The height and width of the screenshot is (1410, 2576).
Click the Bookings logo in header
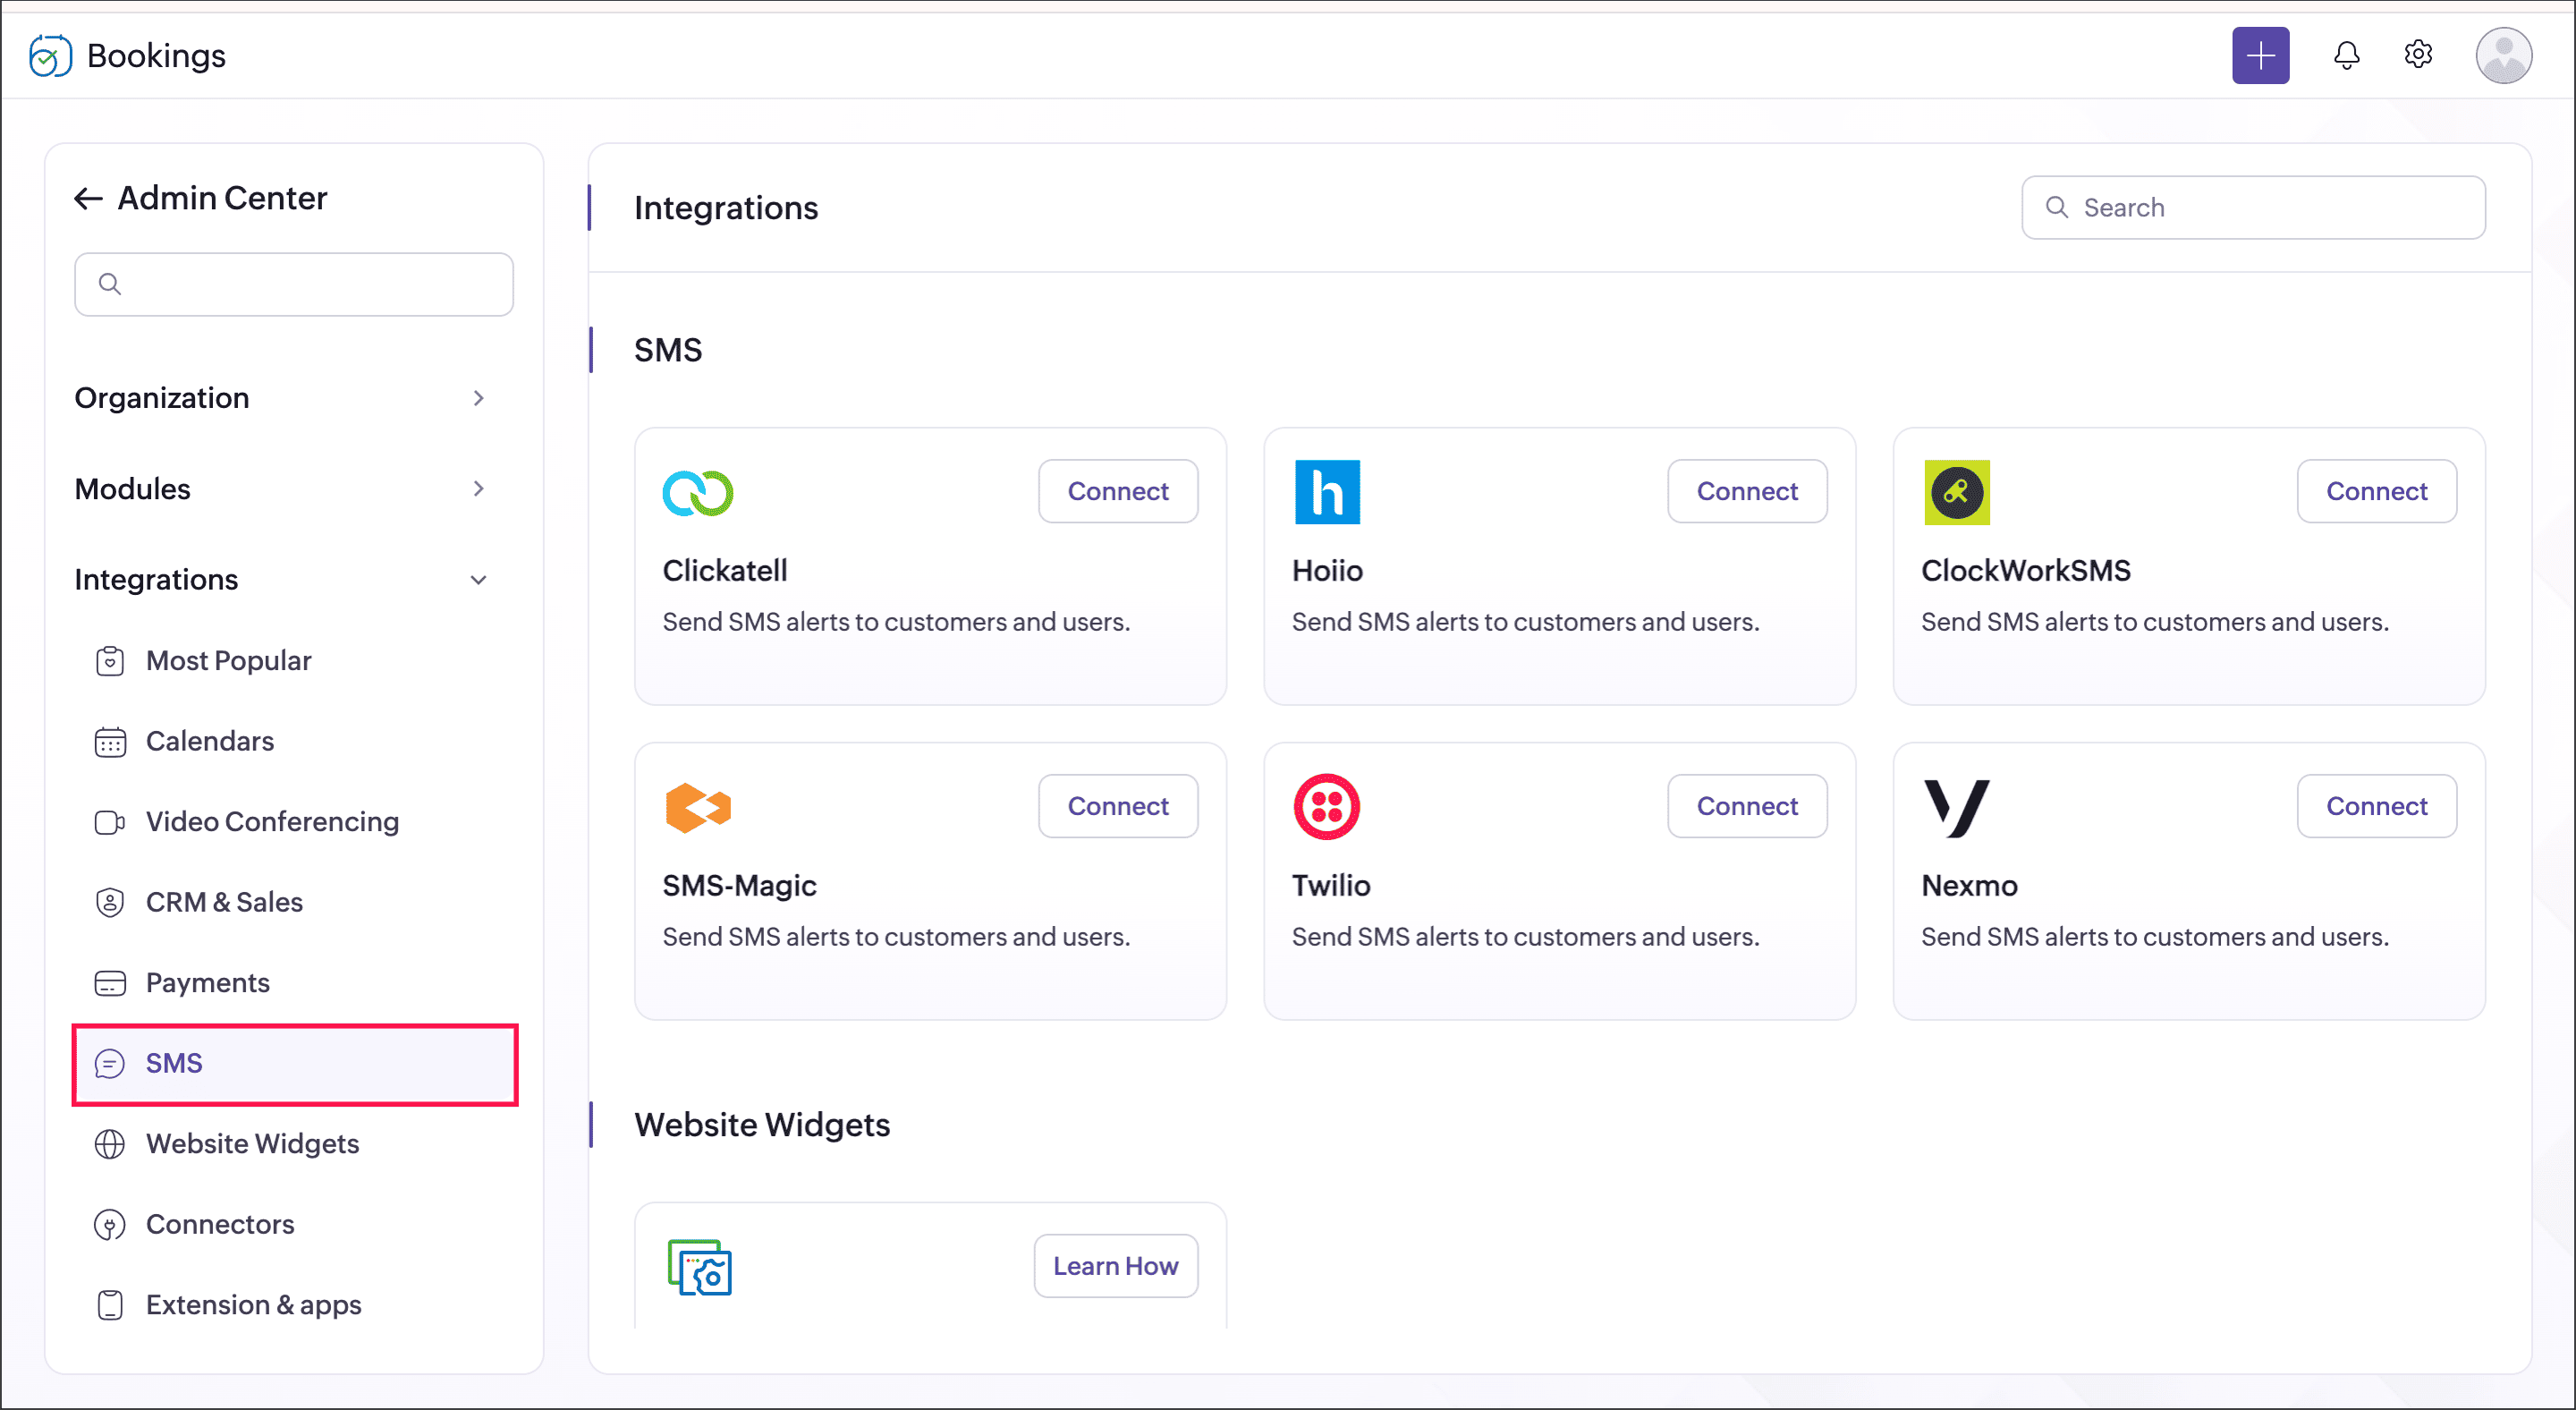tap(50, 55)
